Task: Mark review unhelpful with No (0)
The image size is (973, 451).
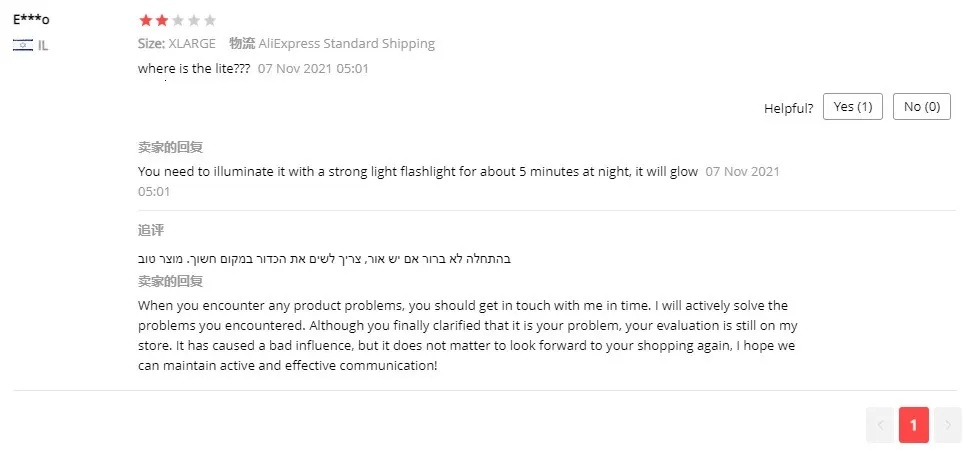Action: pyautogui.click(x=921, y=107)
